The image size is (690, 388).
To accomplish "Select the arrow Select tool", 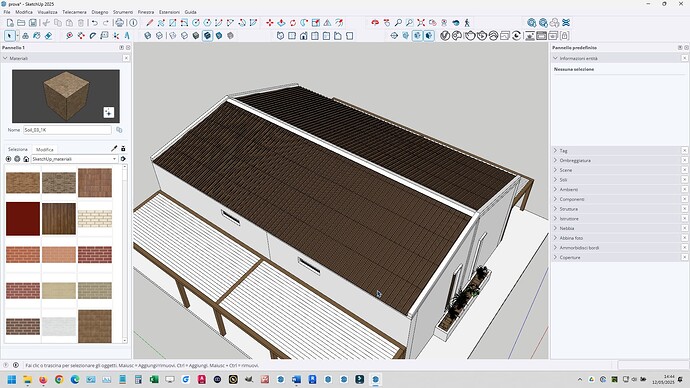I will 10,36.
